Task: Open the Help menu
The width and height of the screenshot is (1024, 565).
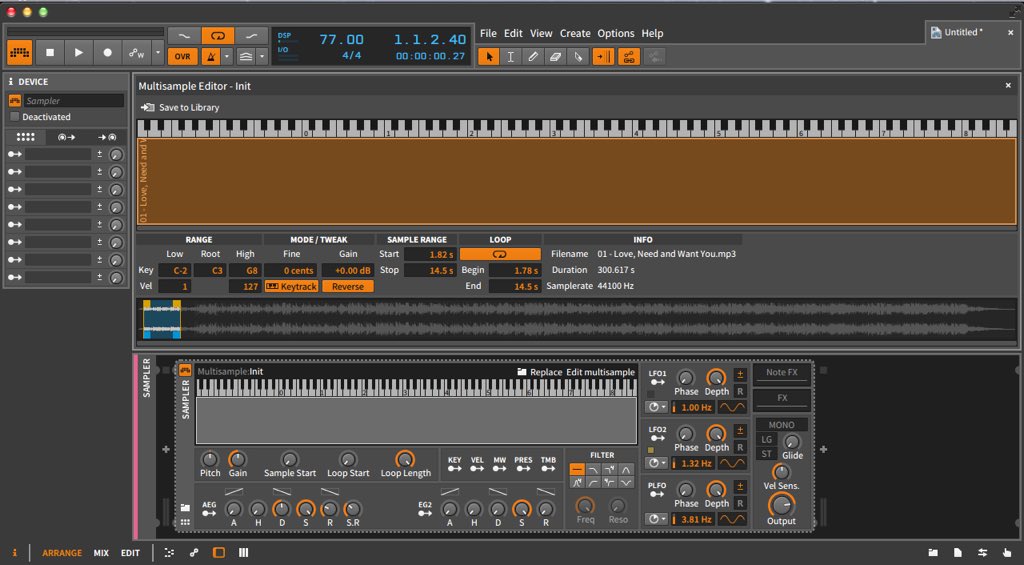Action: [652, 33]
